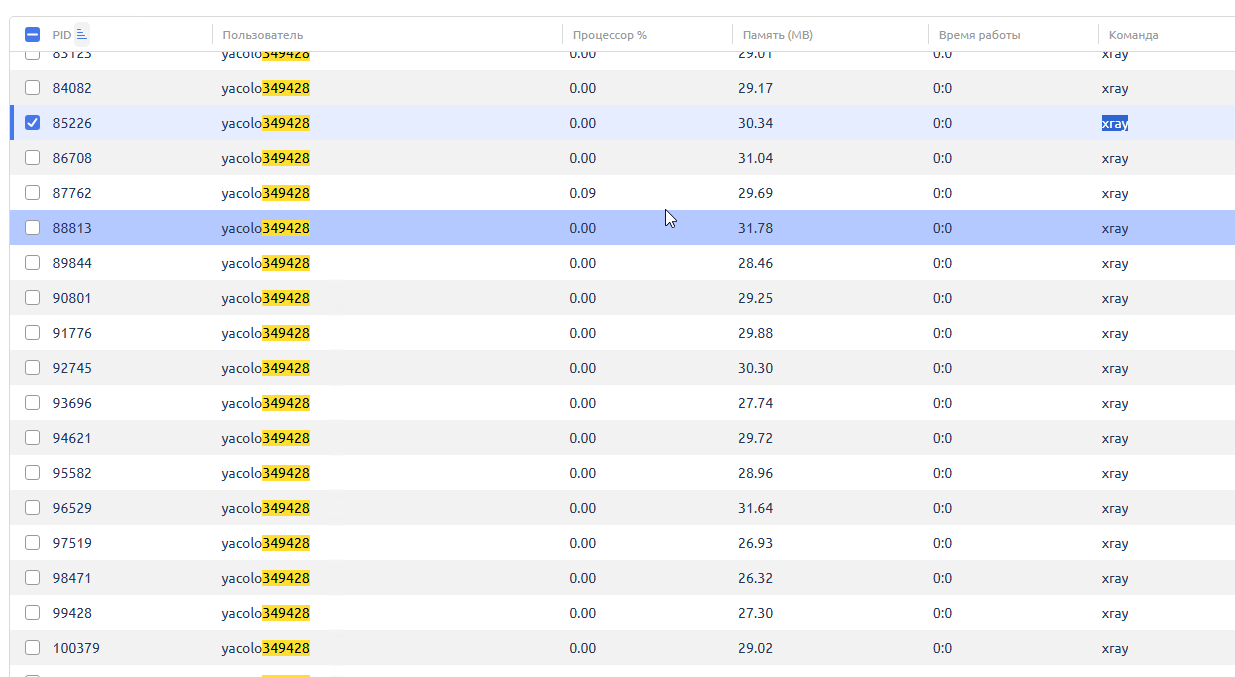
Task: Check the box for PID 88813
Action: [x=32, y=228]
